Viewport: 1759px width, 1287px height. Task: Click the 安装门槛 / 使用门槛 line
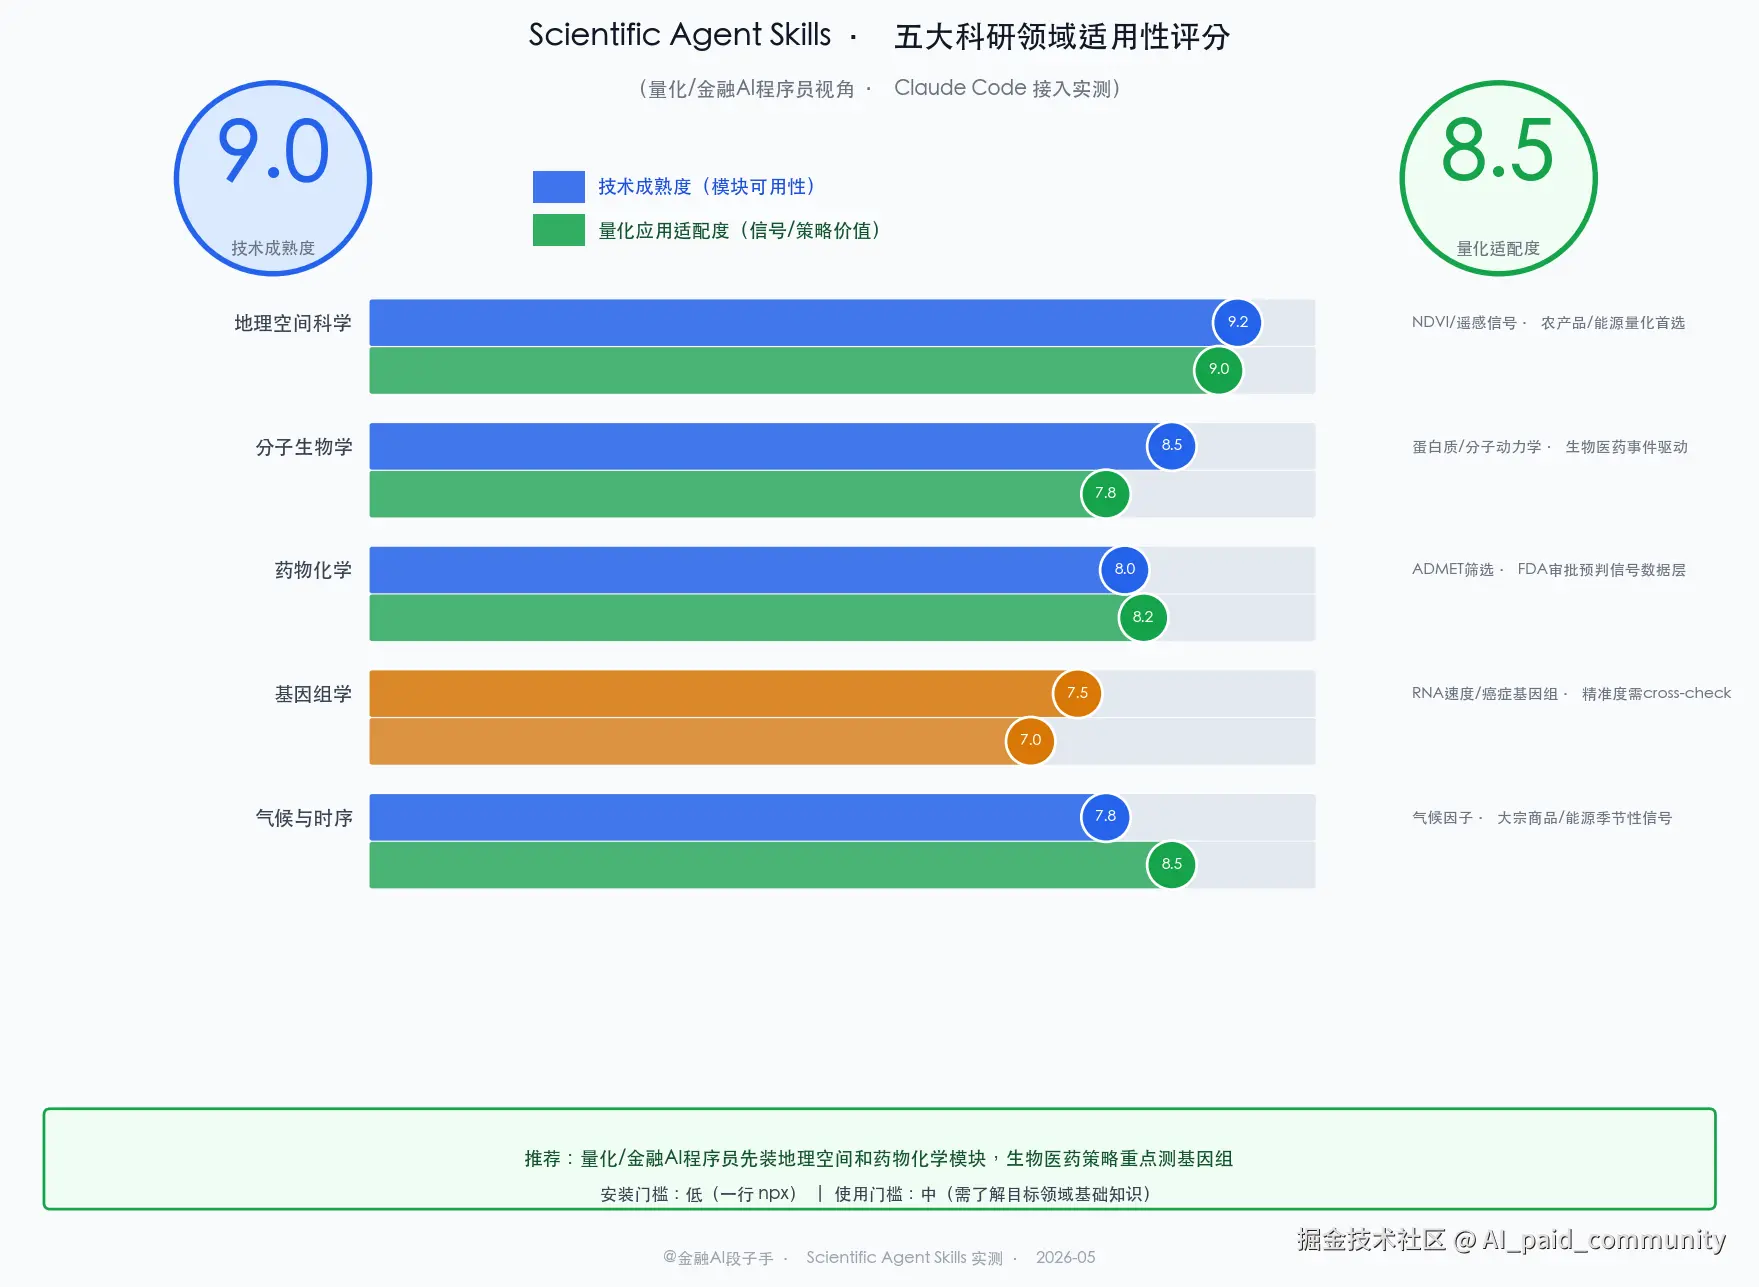click(877, 1194)
